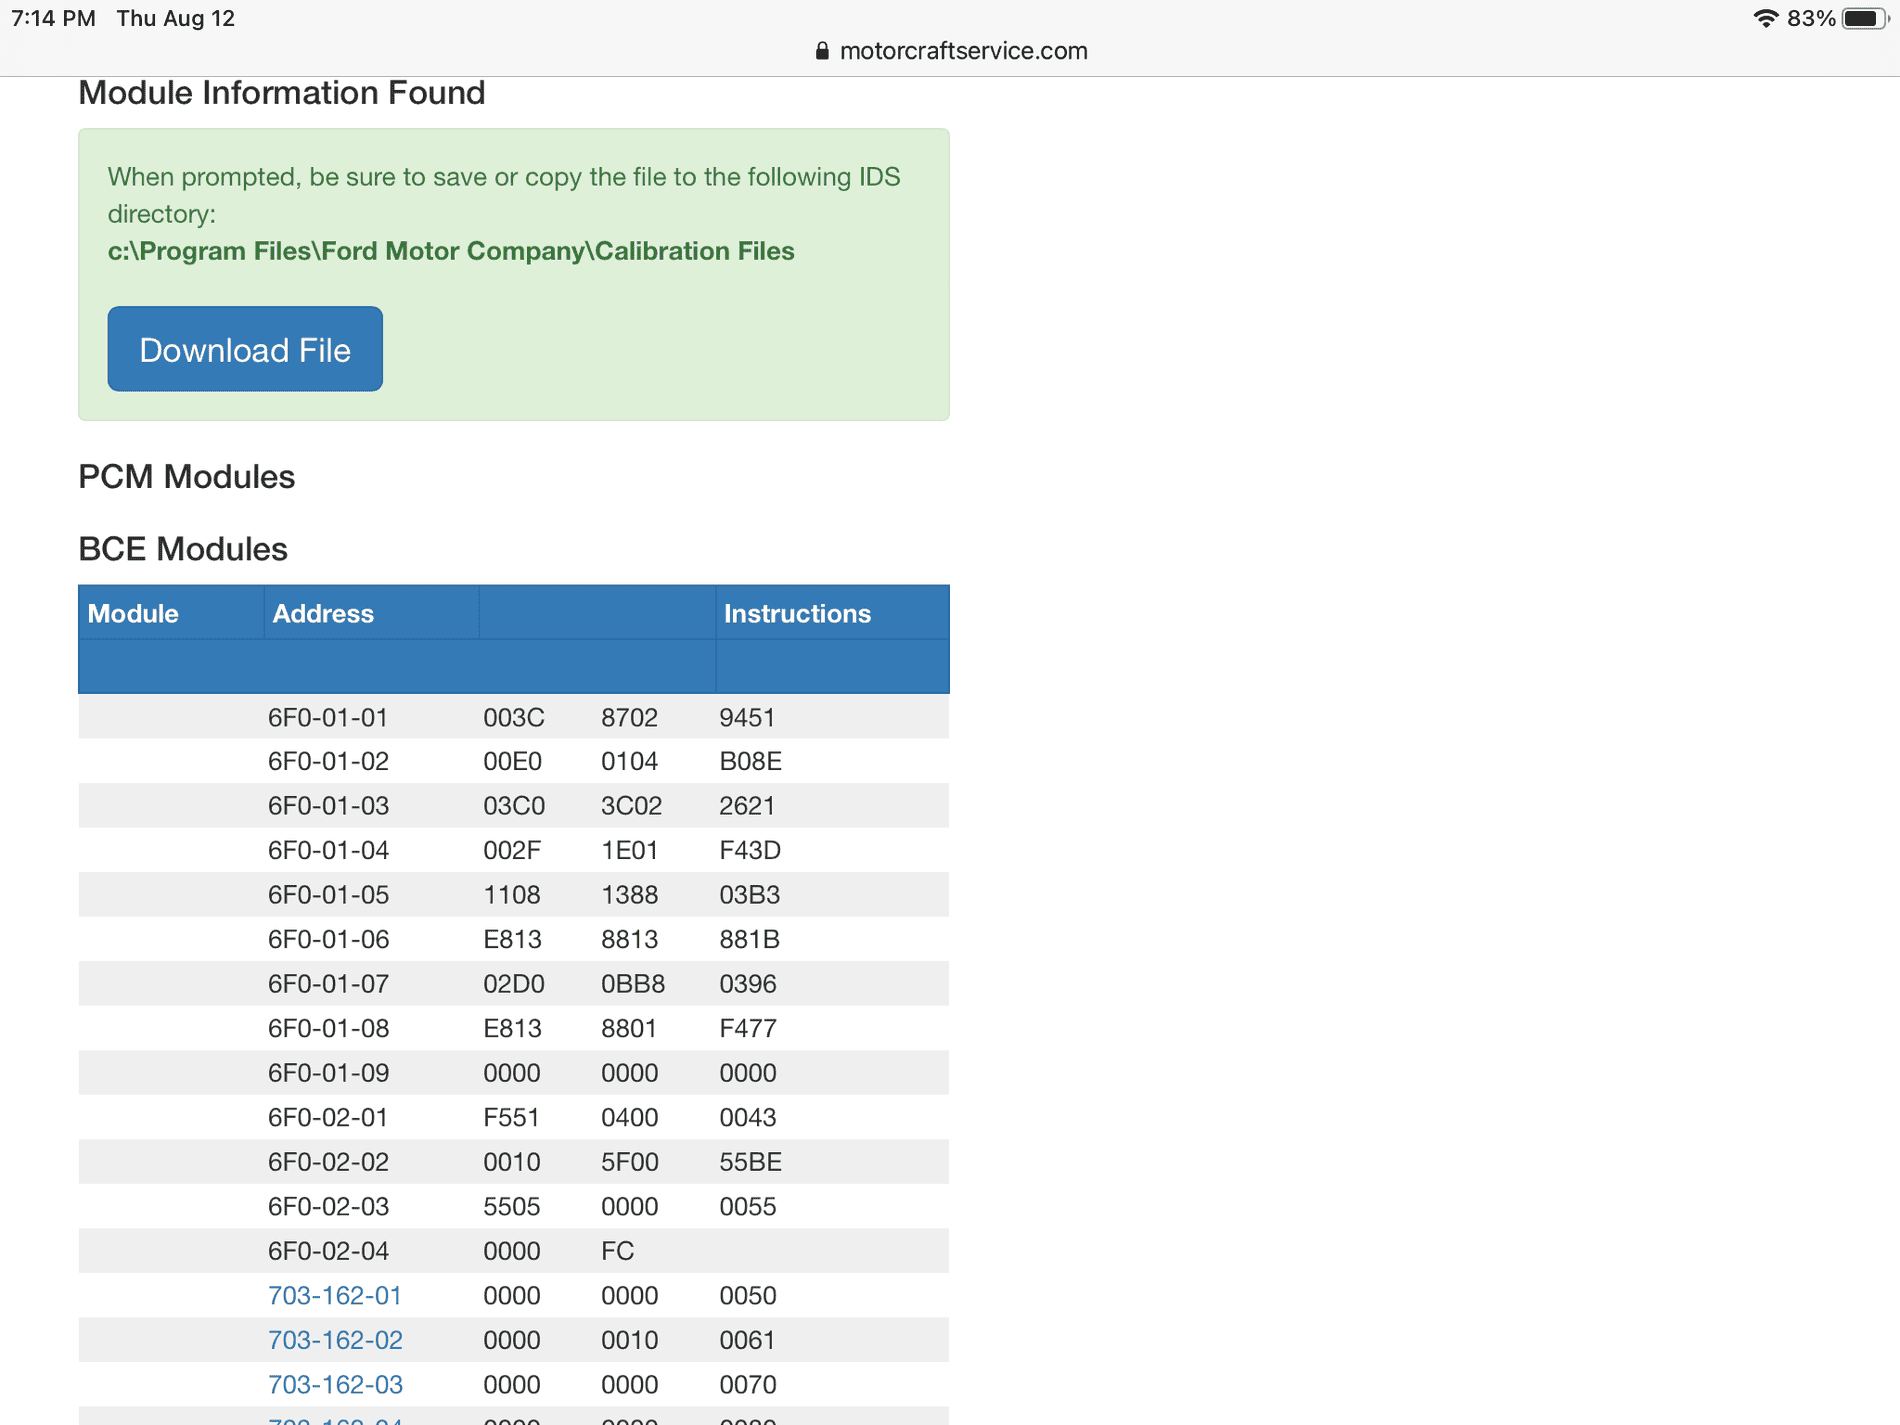Screen dimensions: 1900x1425
Task: Select the 6F0-01-01 address cell
Action: pyautogui.click(x=328, y=717)
